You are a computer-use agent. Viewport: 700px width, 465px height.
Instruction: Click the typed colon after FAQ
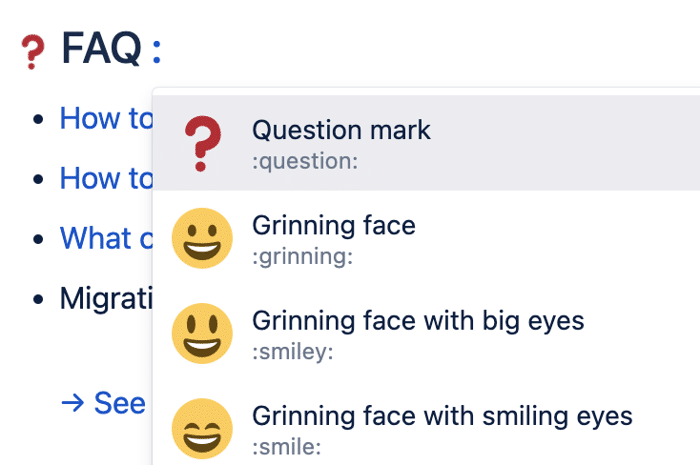(156, 52)
